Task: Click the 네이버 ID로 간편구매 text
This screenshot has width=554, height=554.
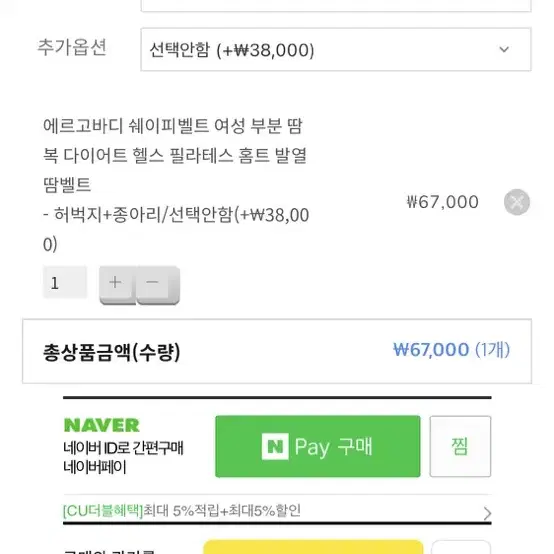Action: click(x=123, y=448)
